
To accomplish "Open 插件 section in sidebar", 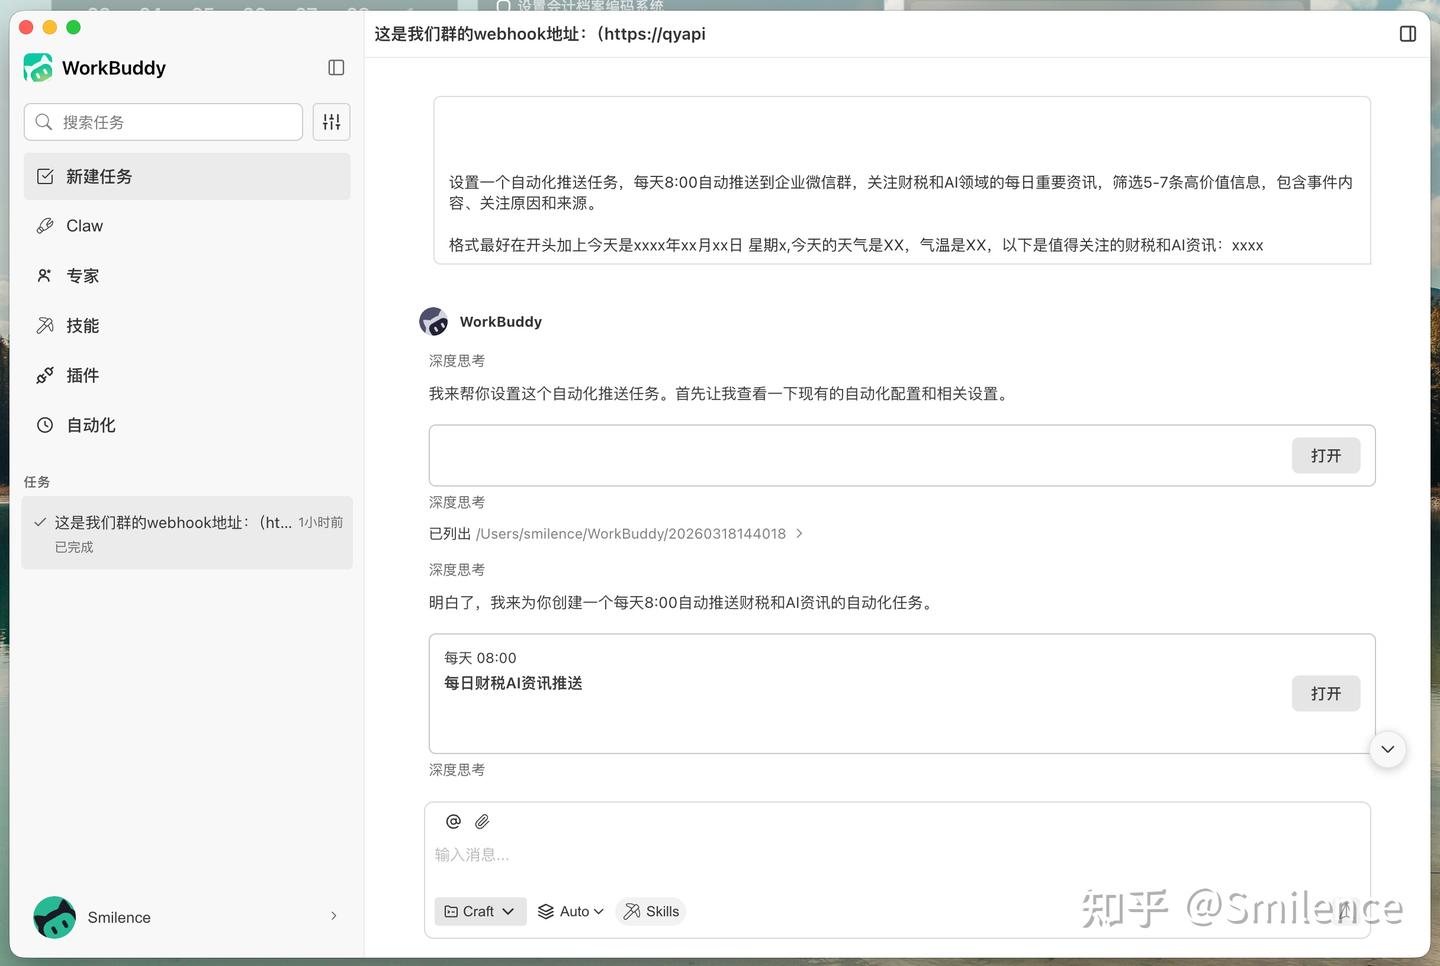I will point(187,375).
